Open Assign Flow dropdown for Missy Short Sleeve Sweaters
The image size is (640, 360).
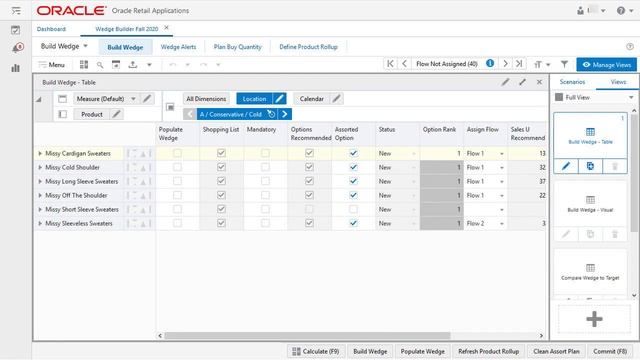point(502,210)
